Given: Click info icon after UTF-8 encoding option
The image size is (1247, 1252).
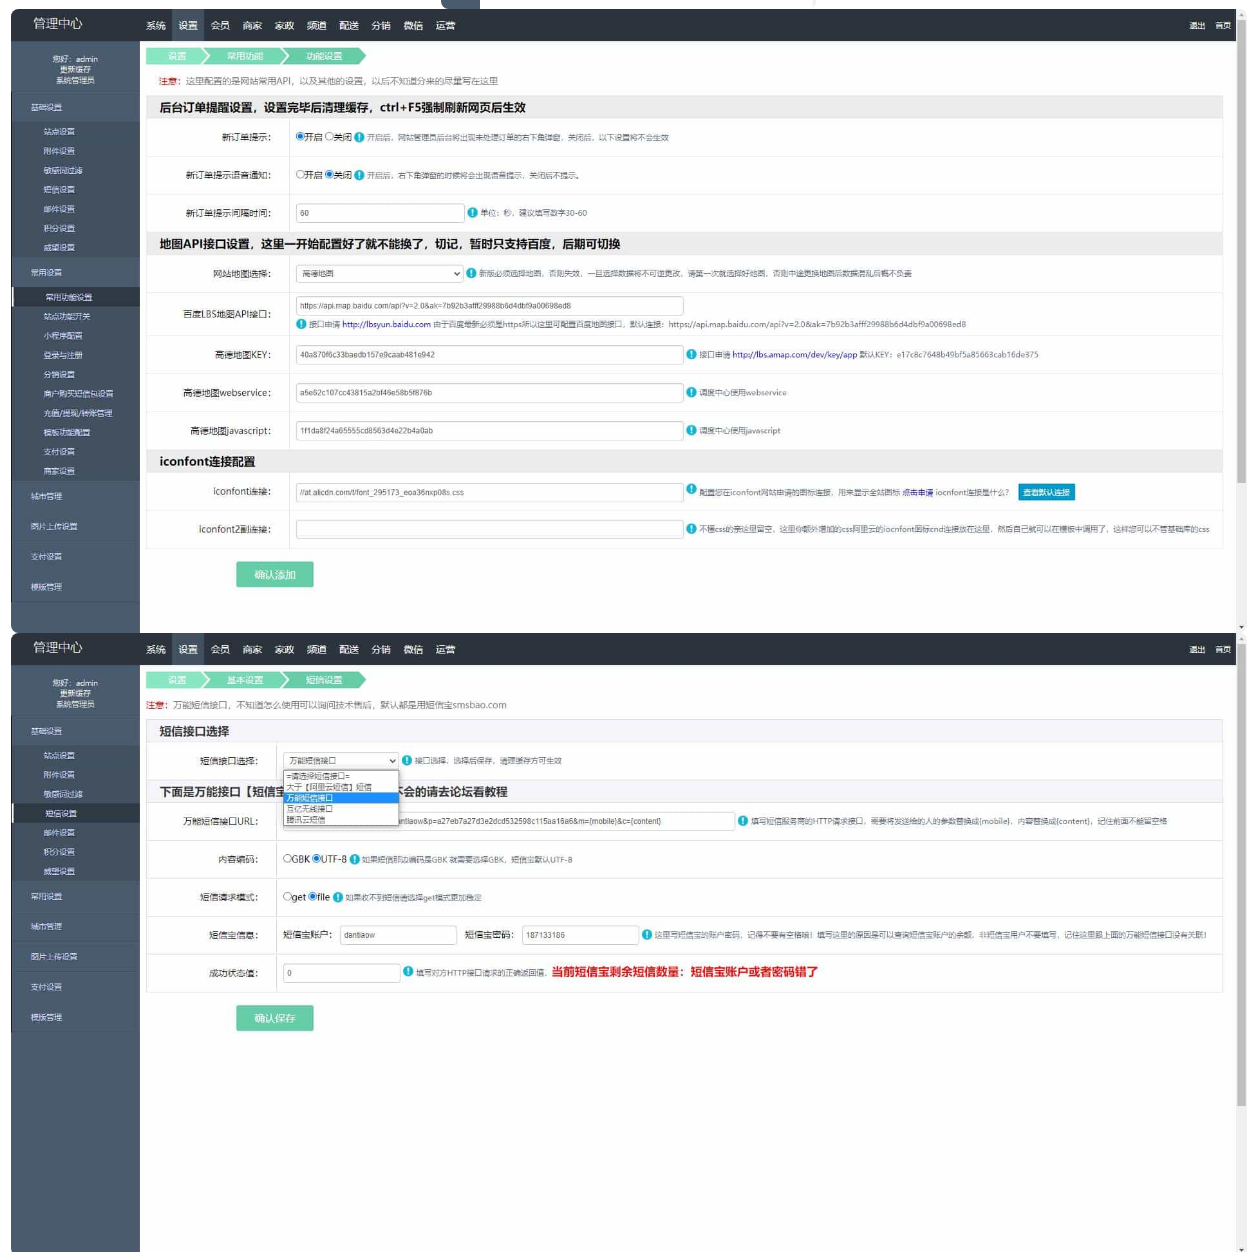Looking at the screenshot, I should [354, 859].
